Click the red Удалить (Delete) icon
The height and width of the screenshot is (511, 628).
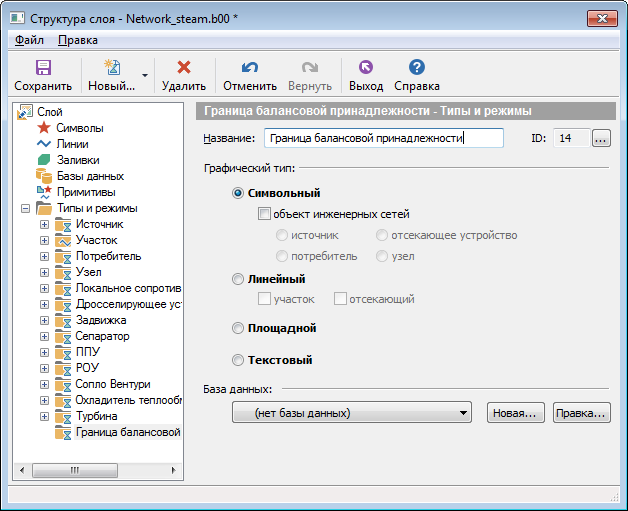[183, 68]
